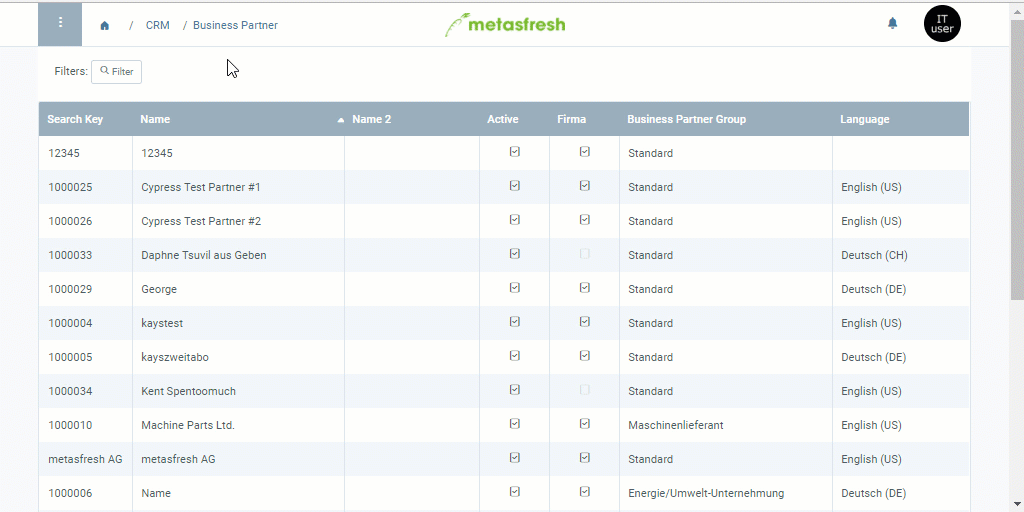Open the notifications bell
The image size is (1024, 512).
tap(892, 24)
